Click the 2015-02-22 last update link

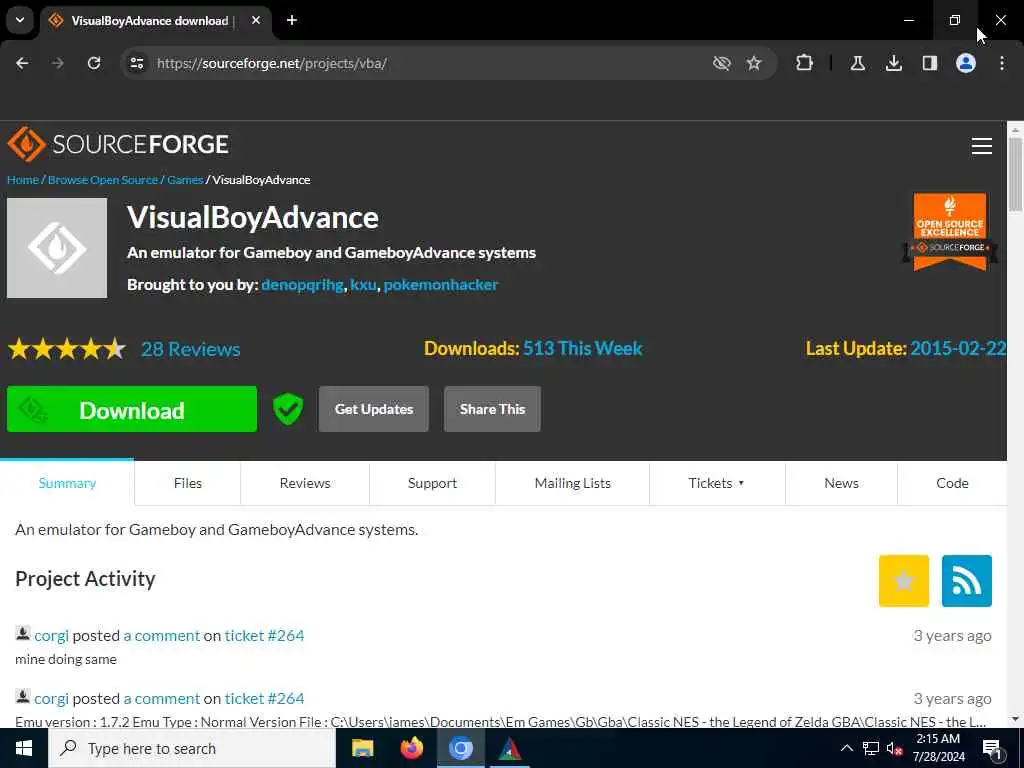[x=958, y=348]
